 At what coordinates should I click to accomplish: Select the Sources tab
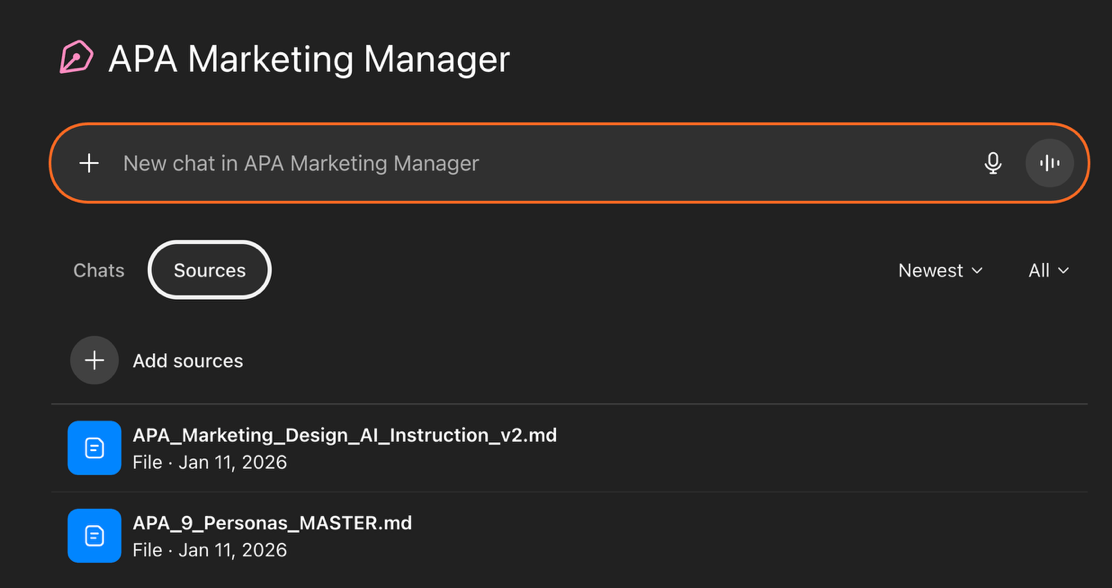click(210, 270)
